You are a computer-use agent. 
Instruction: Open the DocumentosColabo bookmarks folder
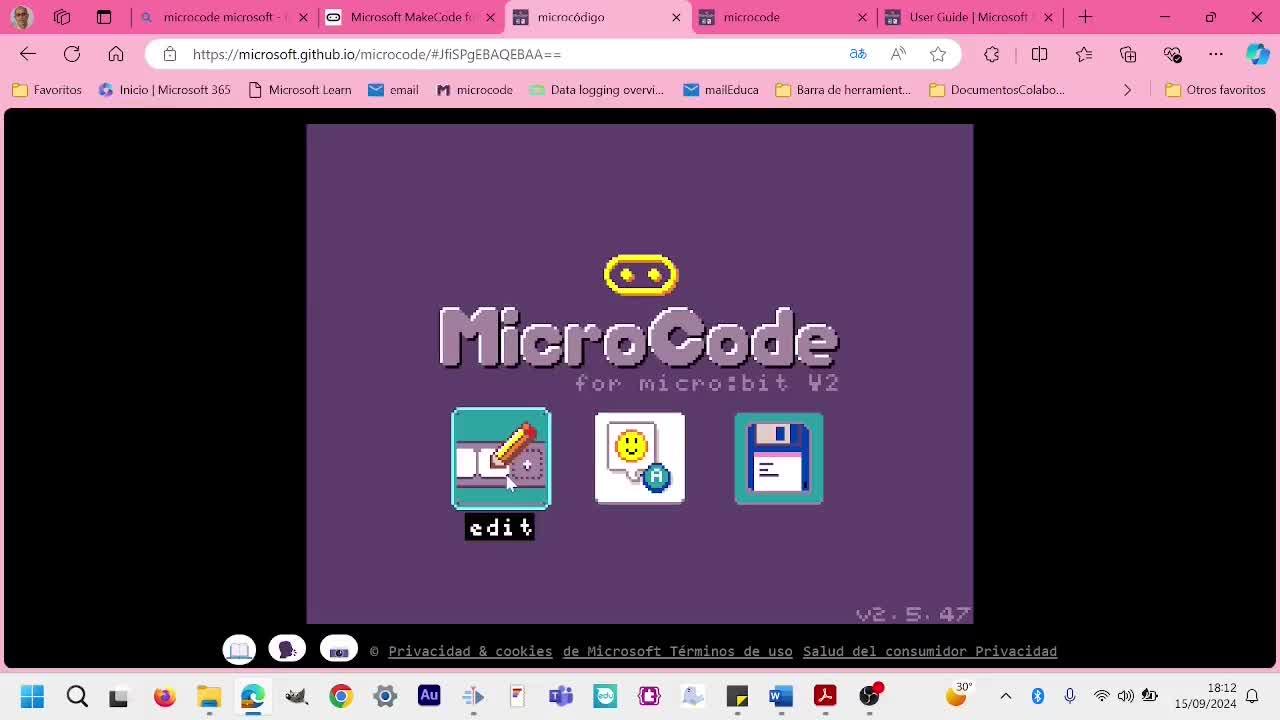click(997, 90)
